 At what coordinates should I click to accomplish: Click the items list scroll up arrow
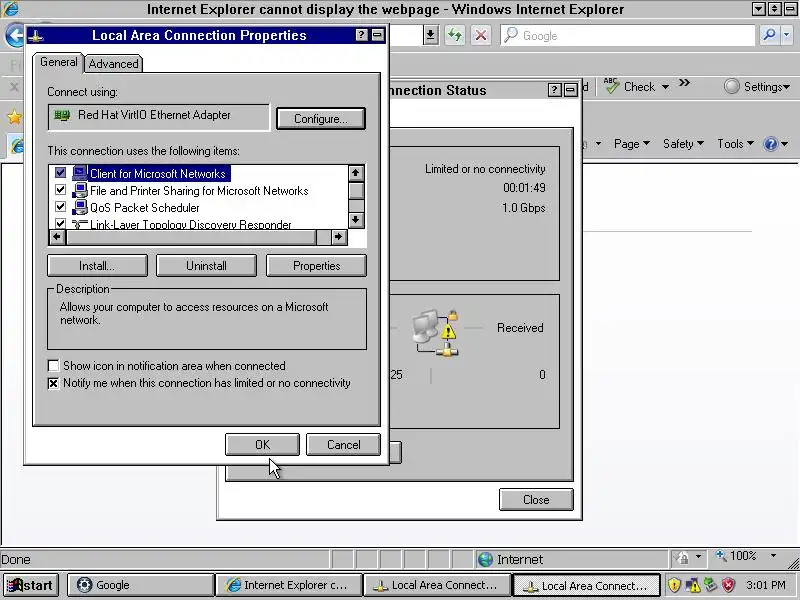click(x=356, y=173)
